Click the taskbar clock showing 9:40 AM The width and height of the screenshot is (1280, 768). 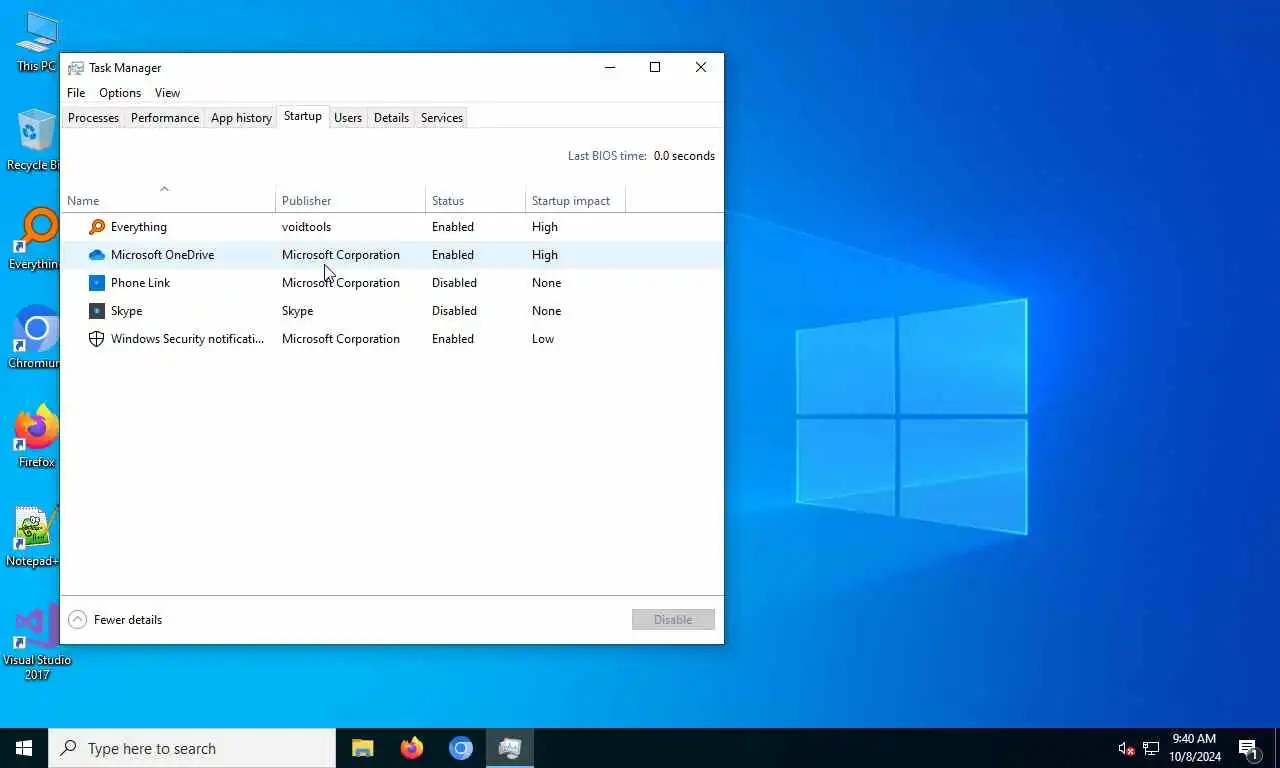1195,748
